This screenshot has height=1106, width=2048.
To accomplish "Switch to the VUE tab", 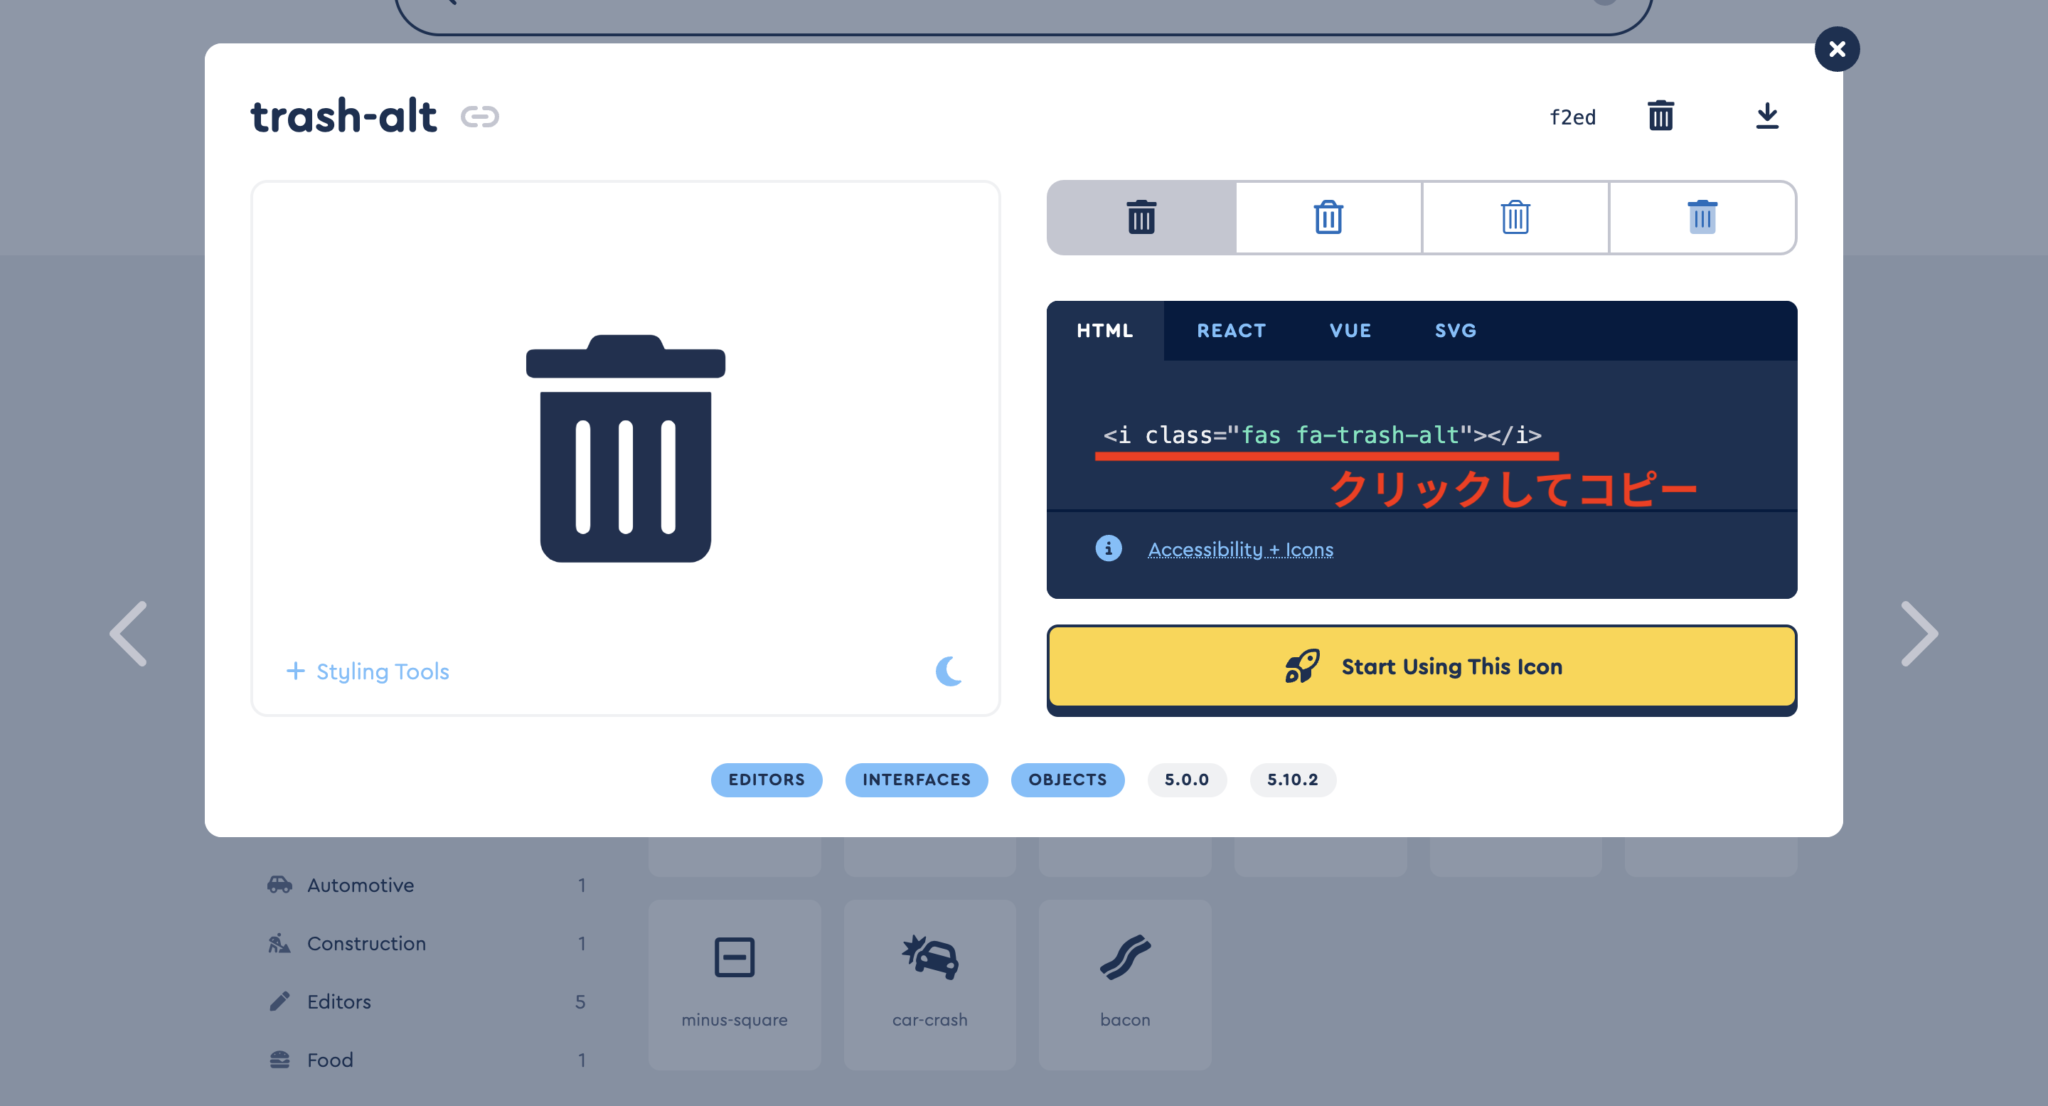I will (1350, 330).
